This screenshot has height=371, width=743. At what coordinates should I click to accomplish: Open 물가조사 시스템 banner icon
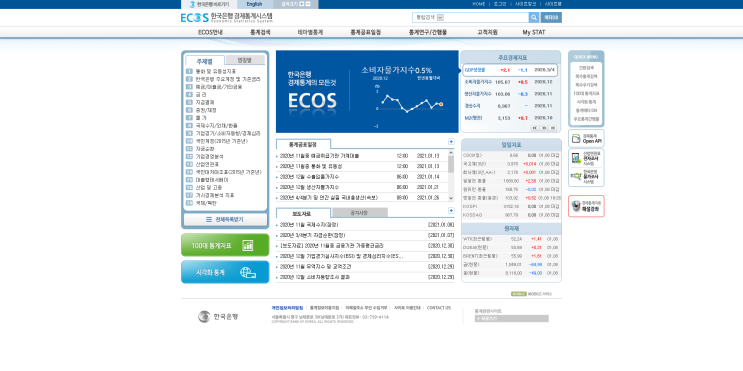pos(586,177)
